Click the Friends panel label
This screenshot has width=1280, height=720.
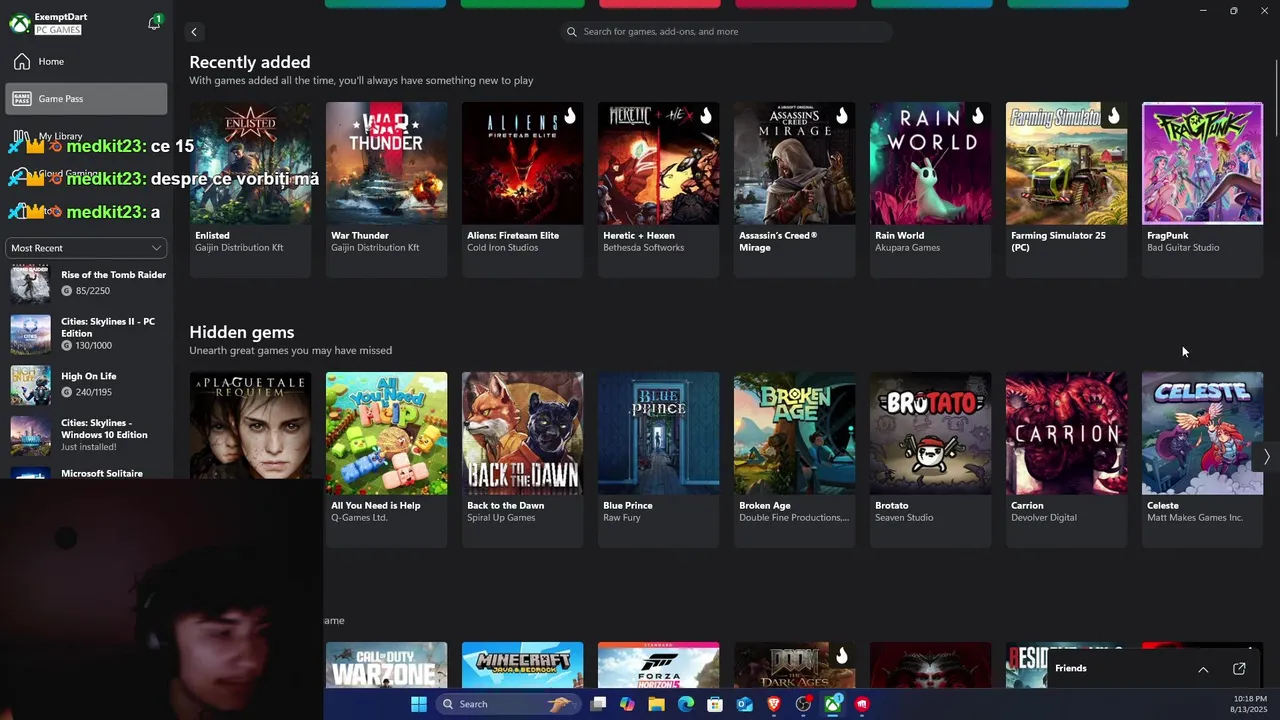point(1070,668)
